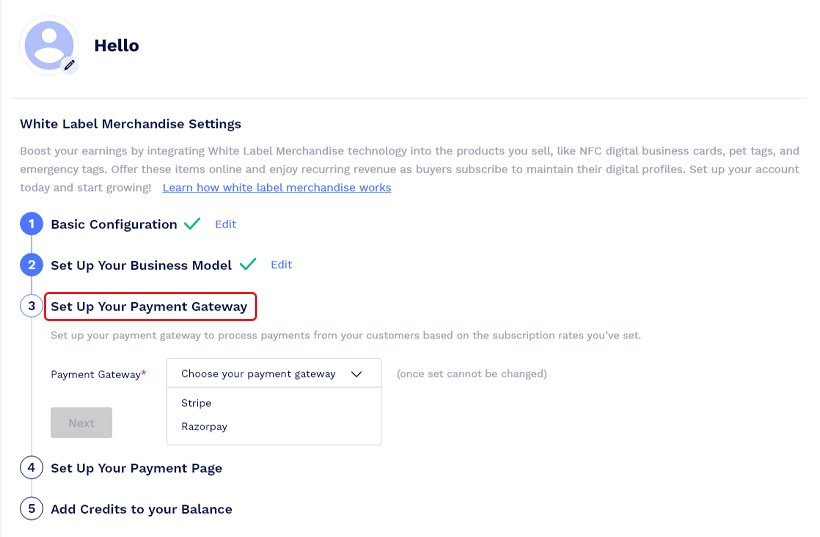Expand Add Credits to your Balance step
820x537 pixels.
(141, 509)
